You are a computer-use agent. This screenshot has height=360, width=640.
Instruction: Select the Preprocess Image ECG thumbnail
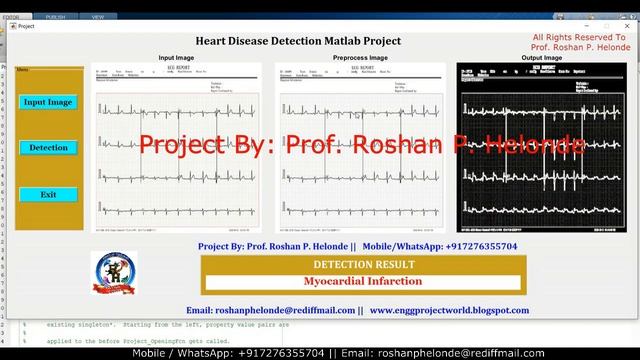(360, 147)
